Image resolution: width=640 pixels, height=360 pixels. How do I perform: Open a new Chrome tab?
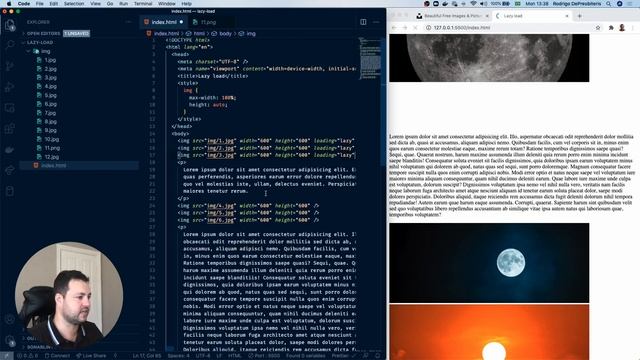pos(579,16)
